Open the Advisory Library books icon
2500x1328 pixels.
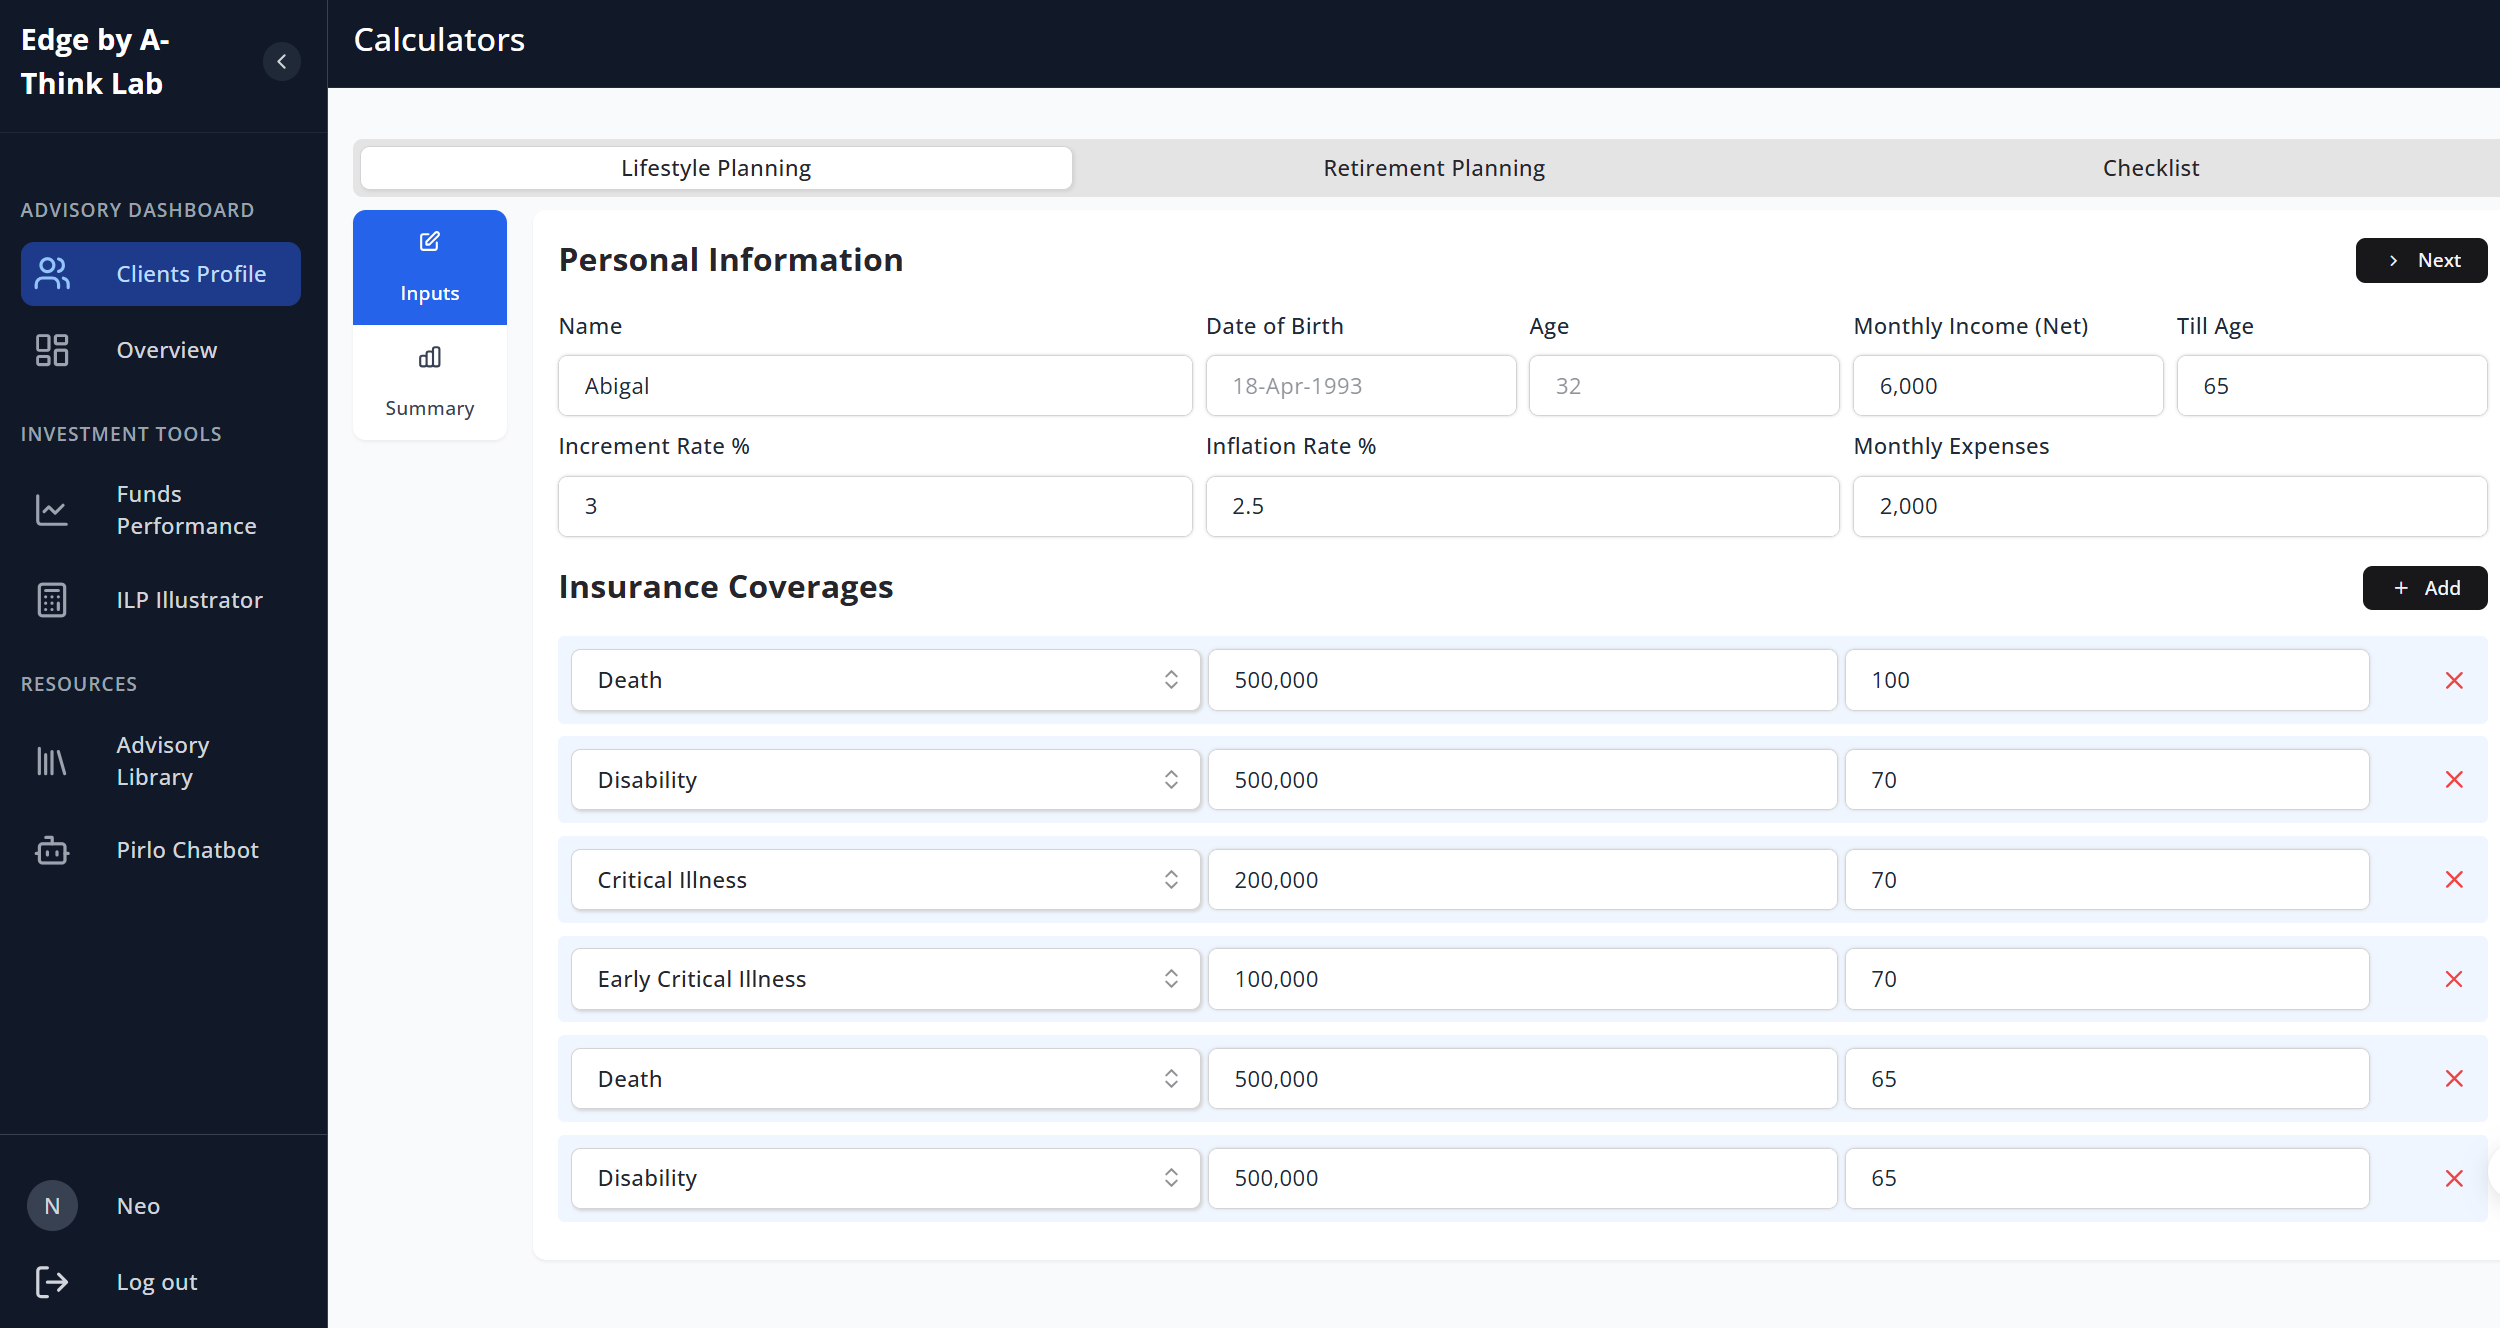point(52,761)
